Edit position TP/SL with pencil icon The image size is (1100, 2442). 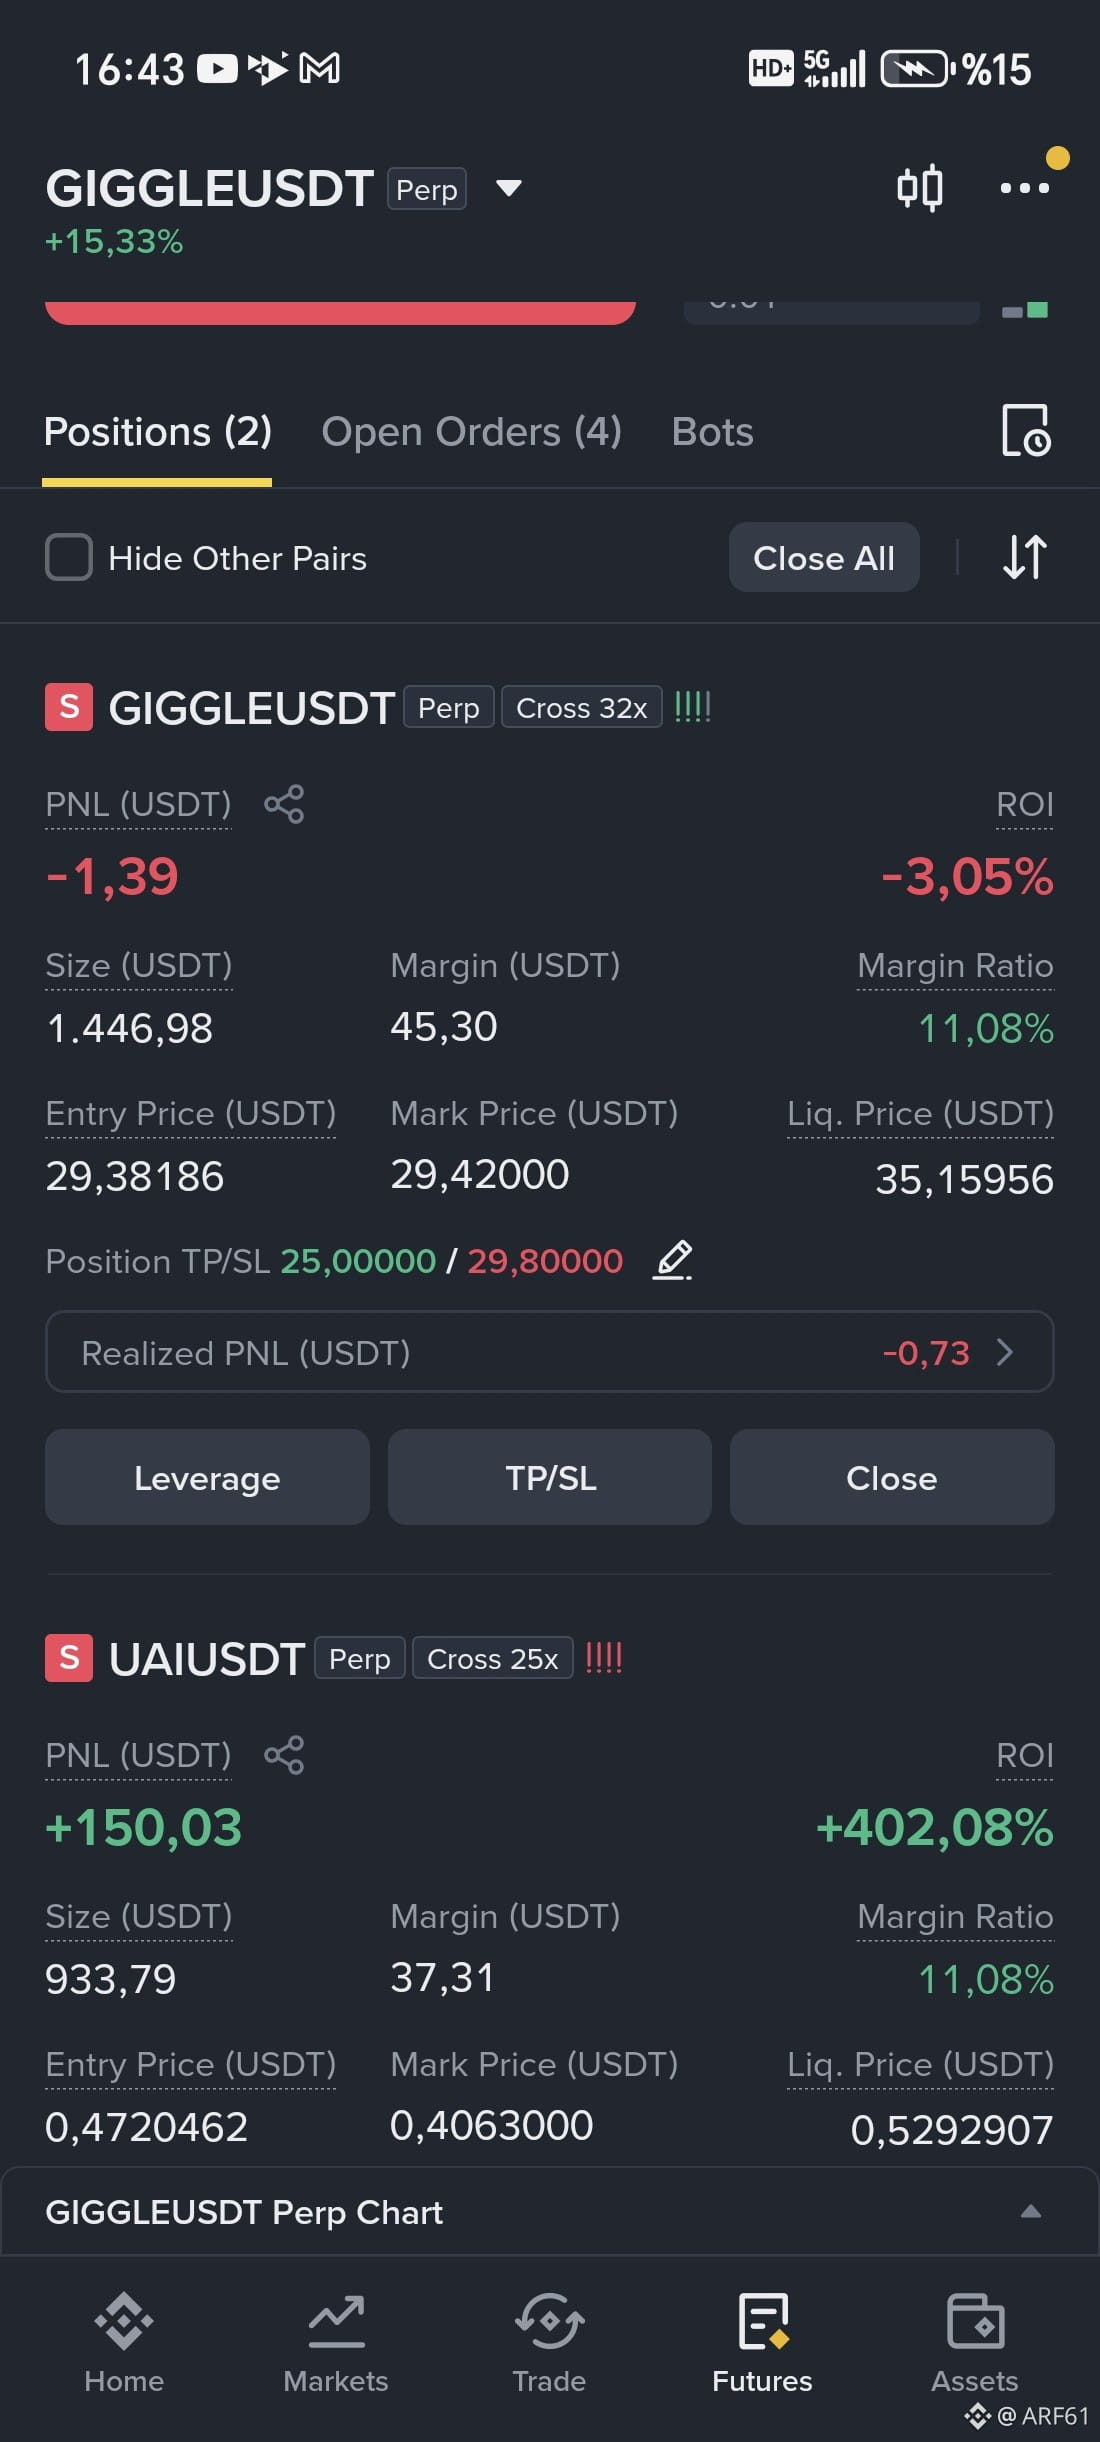pos(673,1260)
